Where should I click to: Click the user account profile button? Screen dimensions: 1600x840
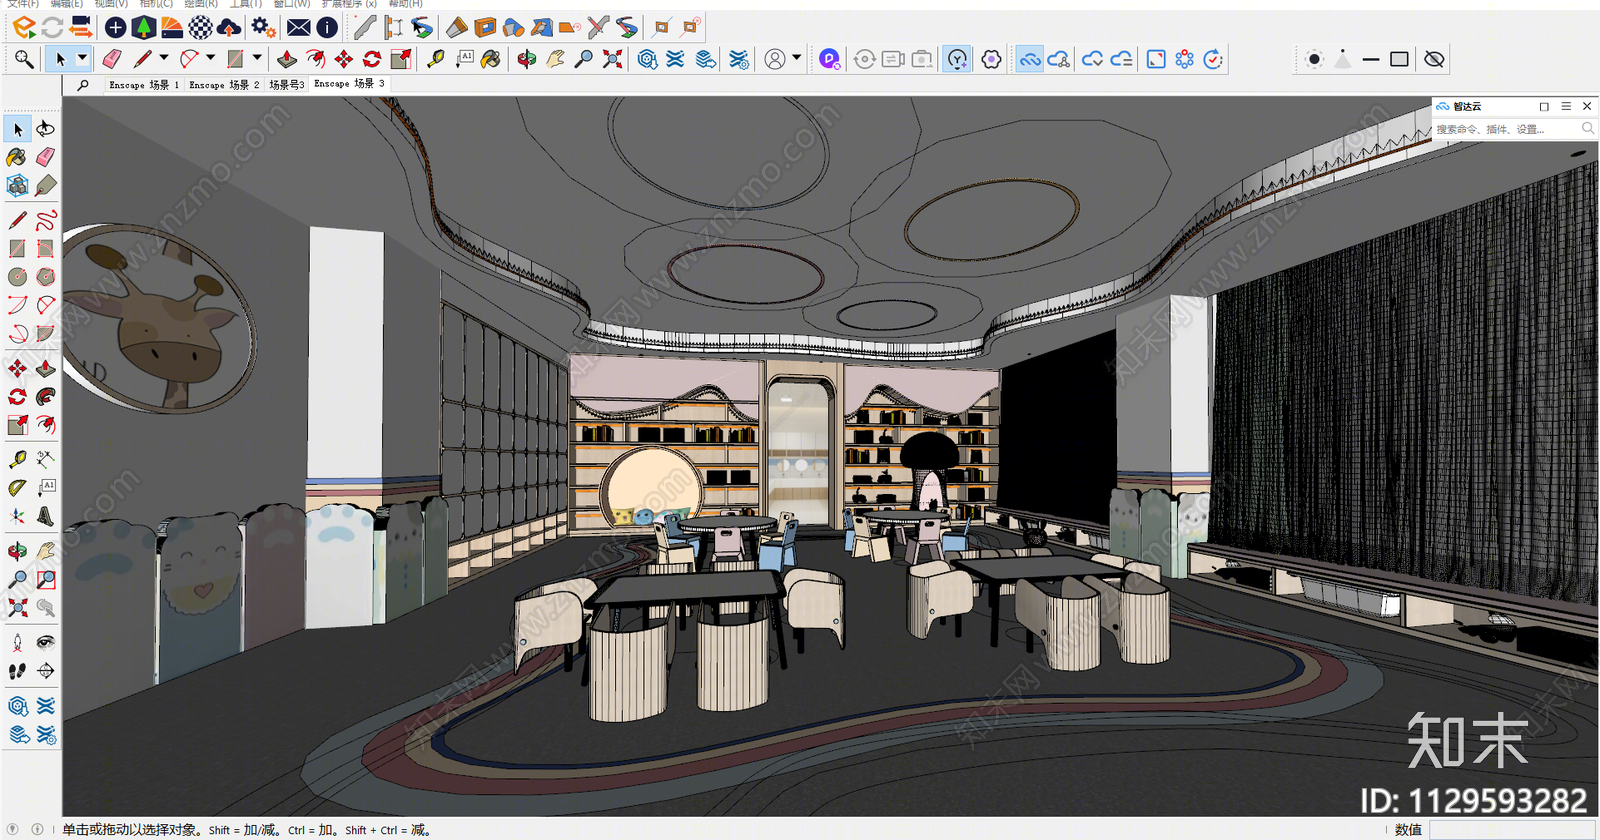(x=775, y=59)
